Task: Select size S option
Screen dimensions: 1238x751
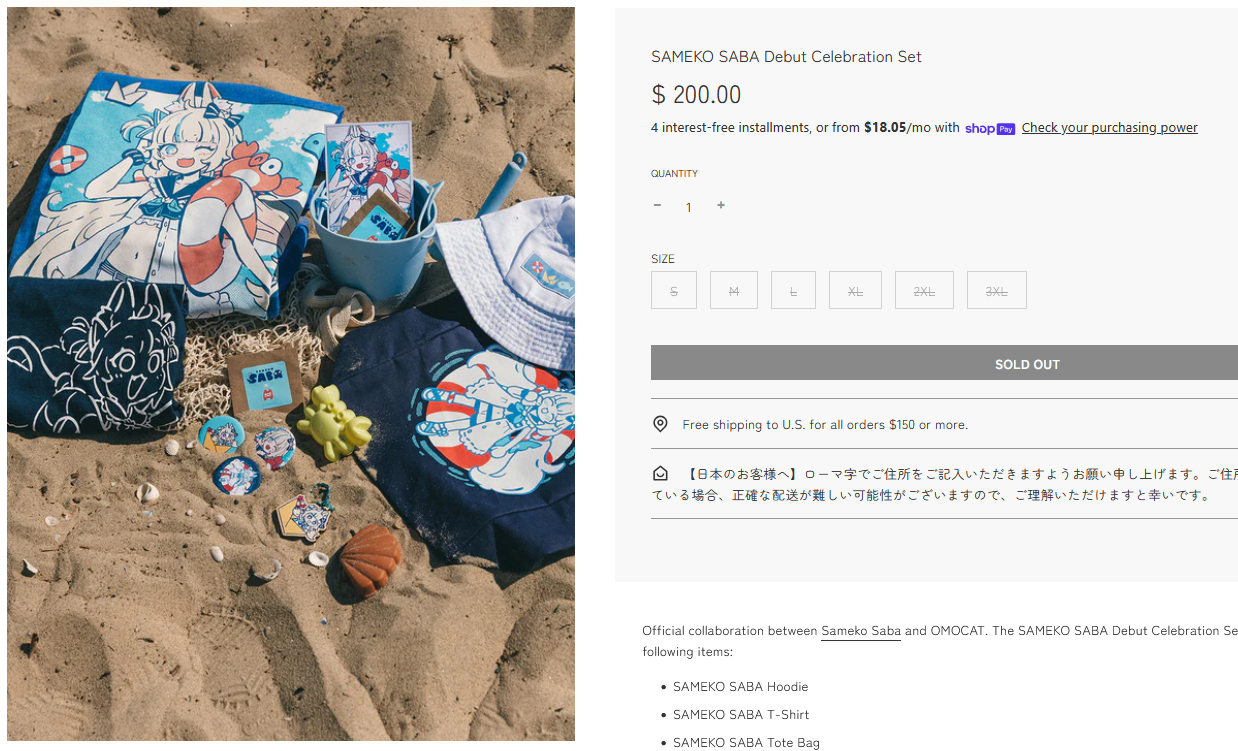Action: [x=674, y=291]
